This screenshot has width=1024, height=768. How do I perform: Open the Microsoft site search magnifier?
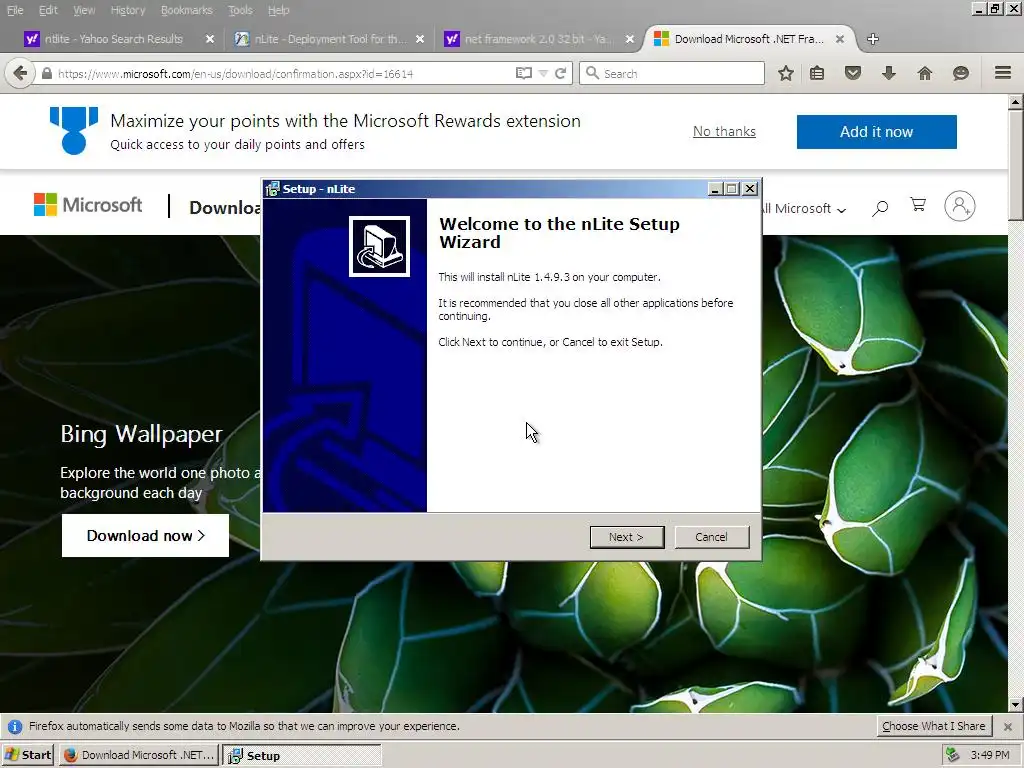tap(880, 208)
